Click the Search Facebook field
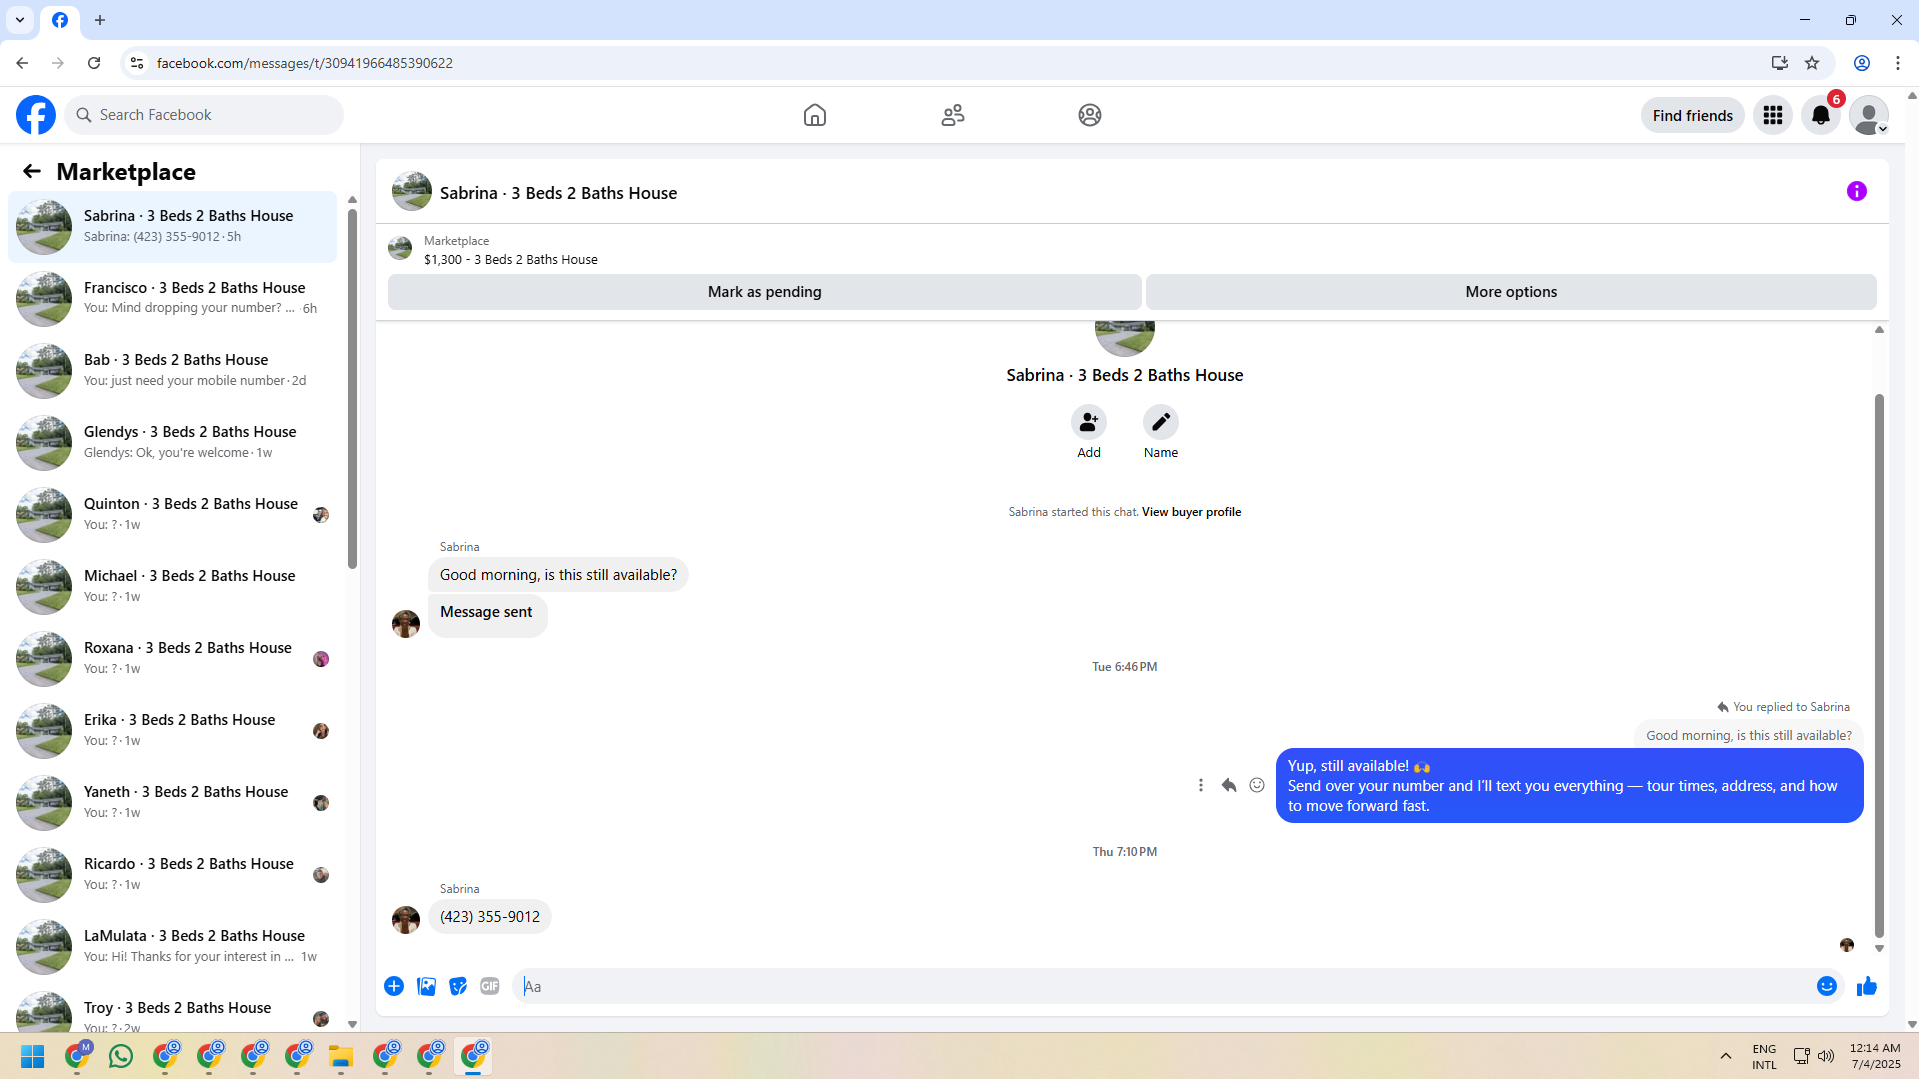The width and height of the screenshot is (1919, 1079). 204,115
